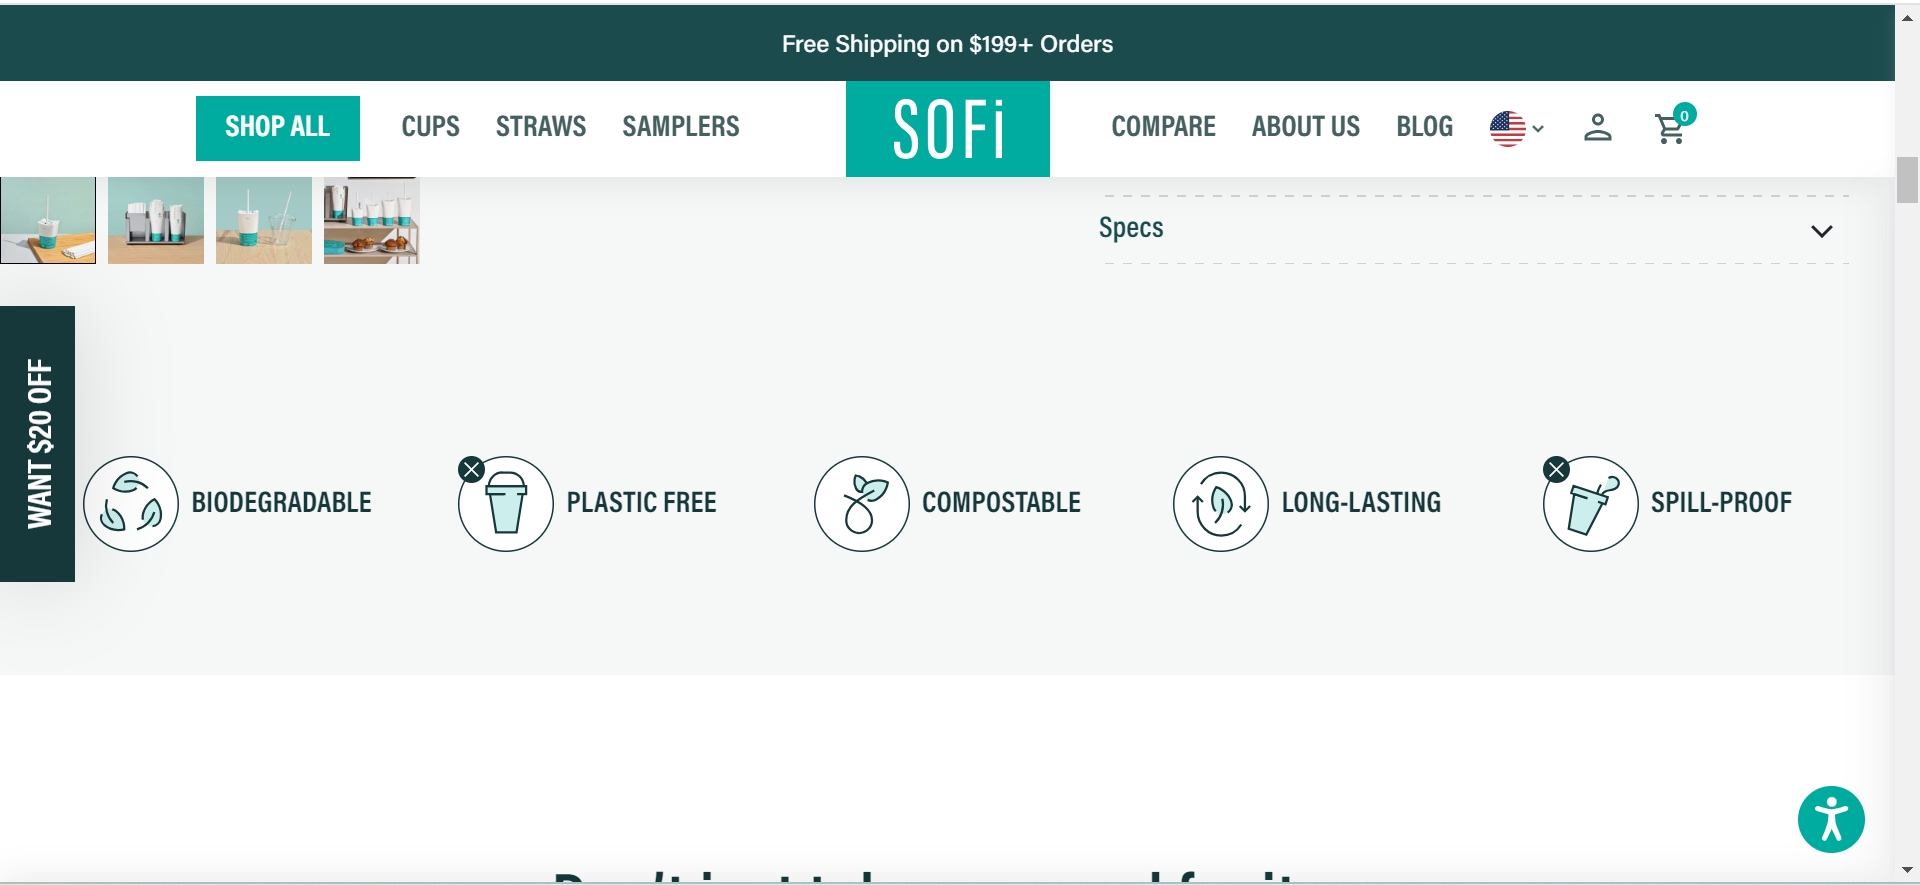Click the Shop All button
1920x885 pixels.
coord(278,128)
